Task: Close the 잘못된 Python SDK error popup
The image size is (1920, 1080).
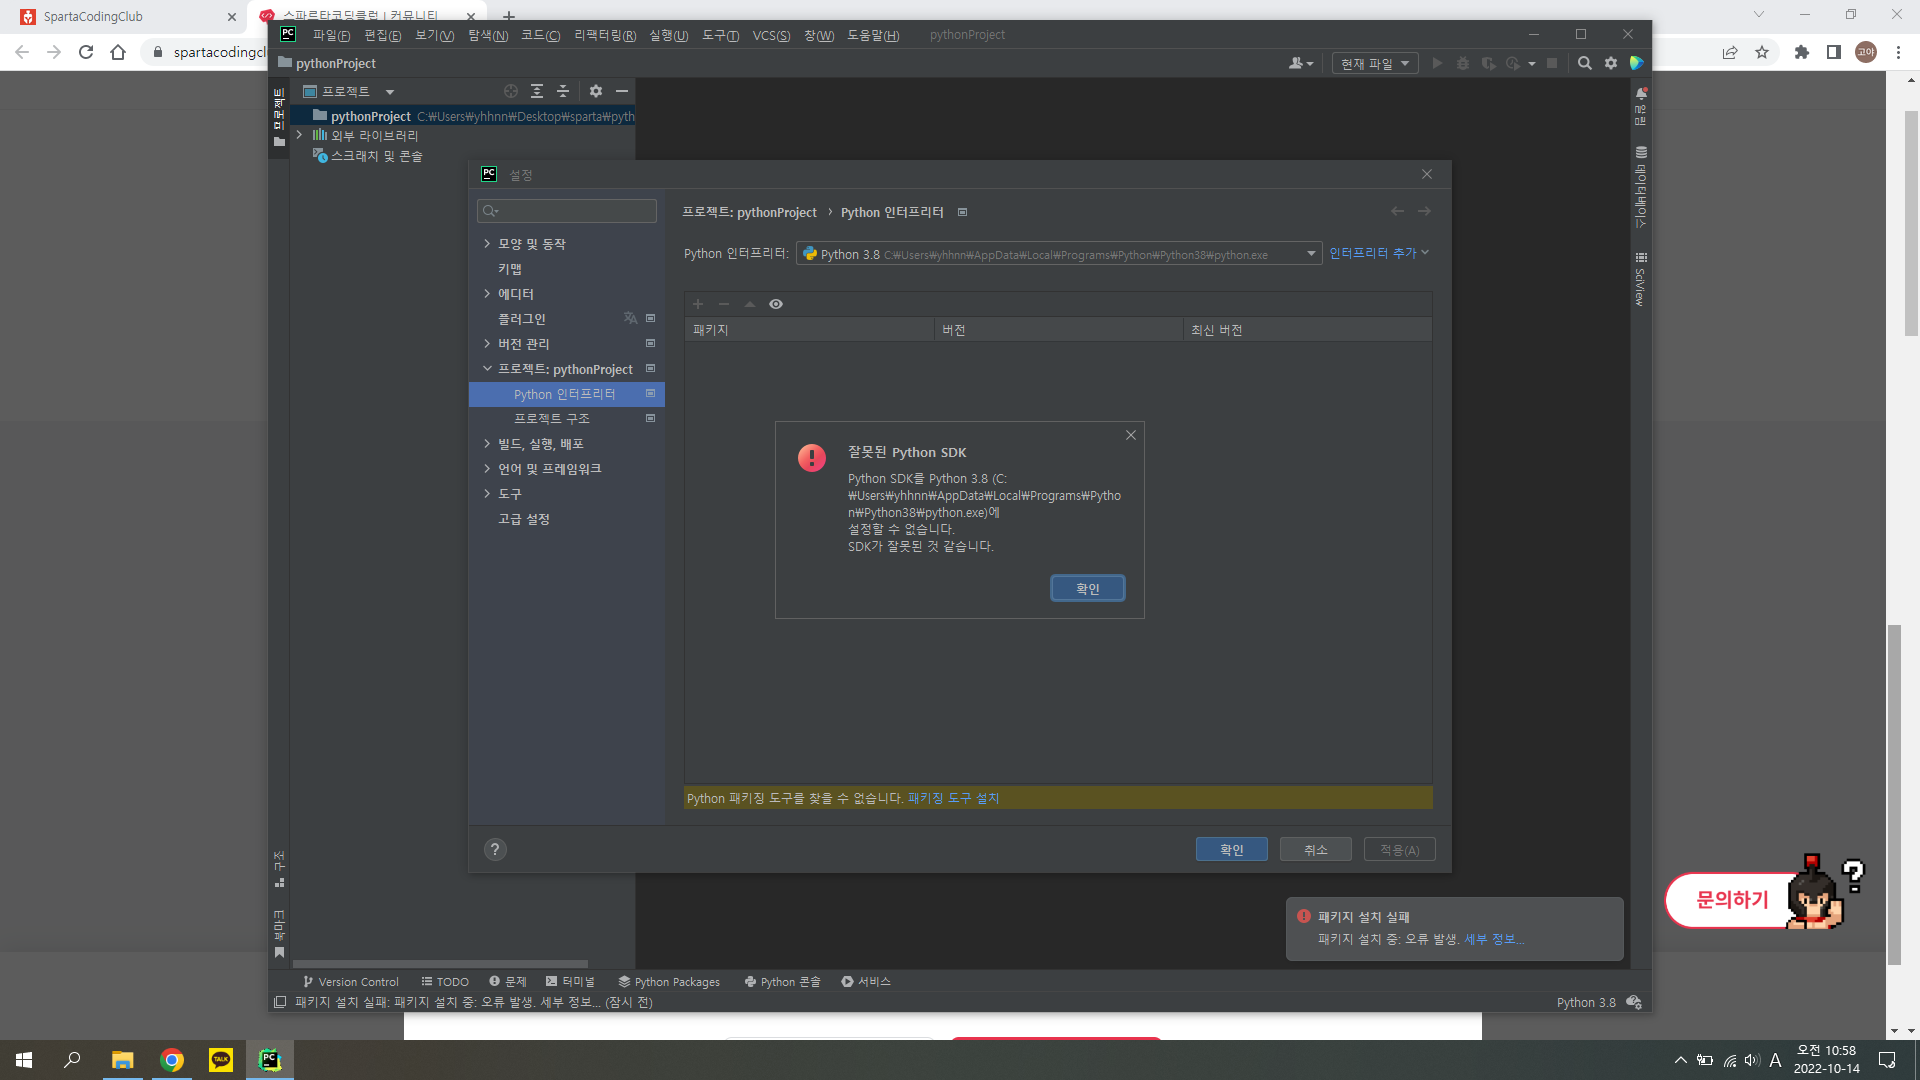Action: pos(1131,435)
